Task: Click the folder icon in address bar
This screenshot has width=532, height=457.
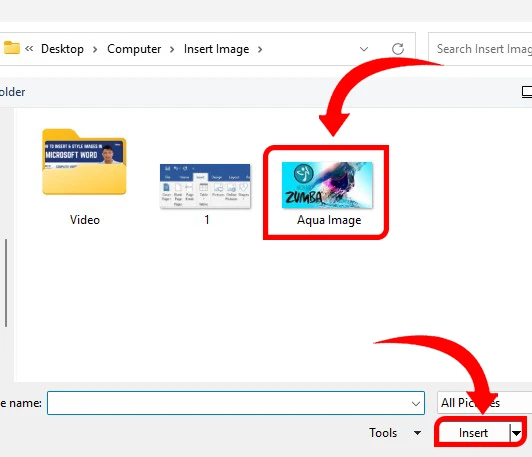Action: click(x=12, y=48)
